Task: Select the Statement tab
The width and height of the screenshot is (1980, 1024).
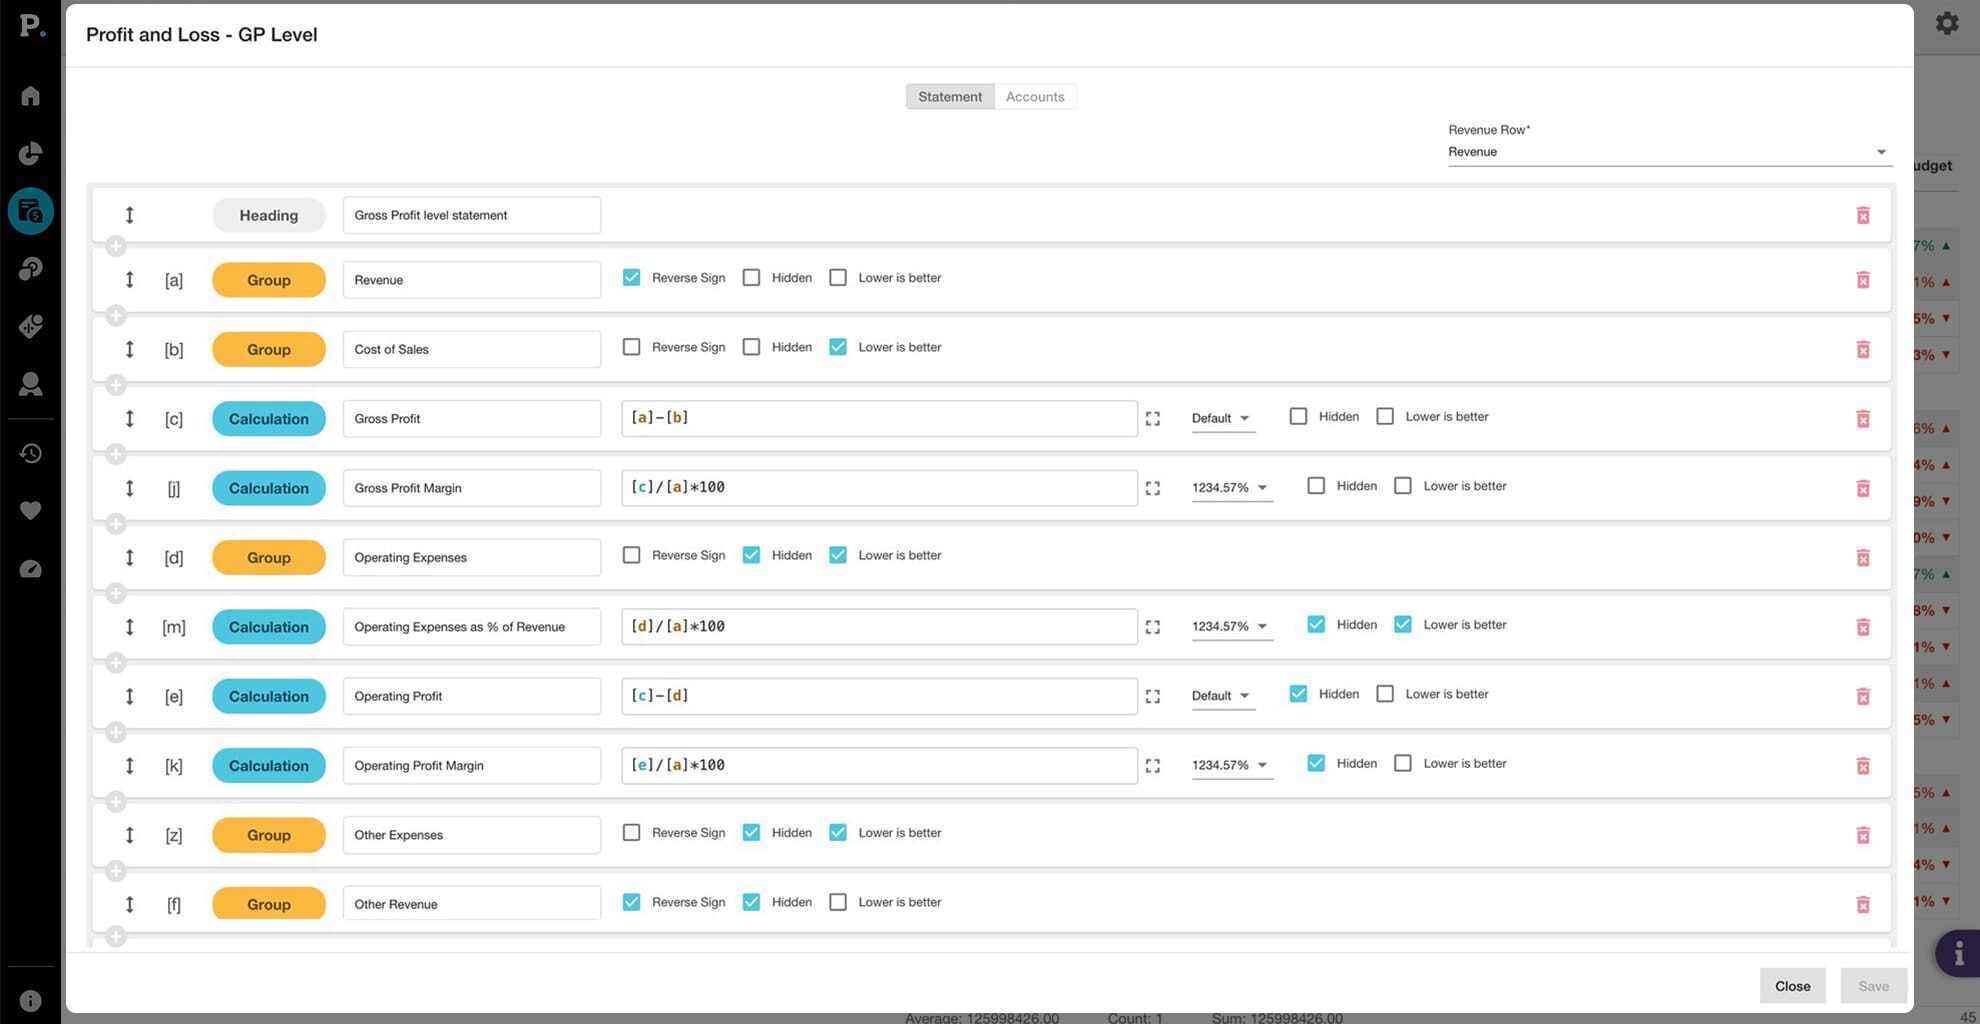Action: [x=949, y=97]
